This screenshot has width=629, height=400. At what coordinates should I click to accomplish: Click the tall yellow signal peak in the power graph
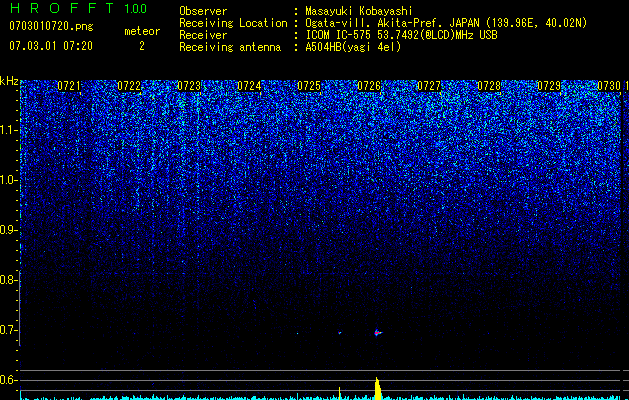click(x=377, y=388)
